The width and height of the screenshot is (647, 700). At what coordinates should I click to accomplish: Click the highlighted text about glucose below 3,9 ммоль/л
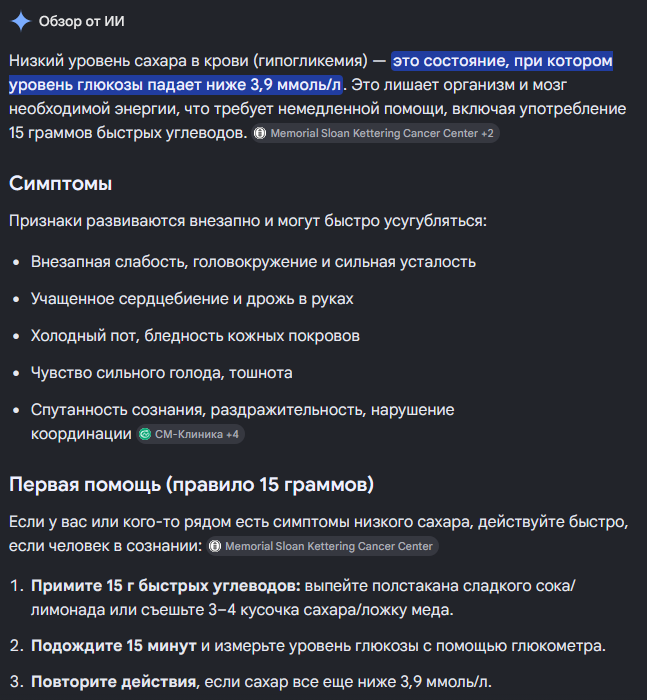tap(311, 73)
